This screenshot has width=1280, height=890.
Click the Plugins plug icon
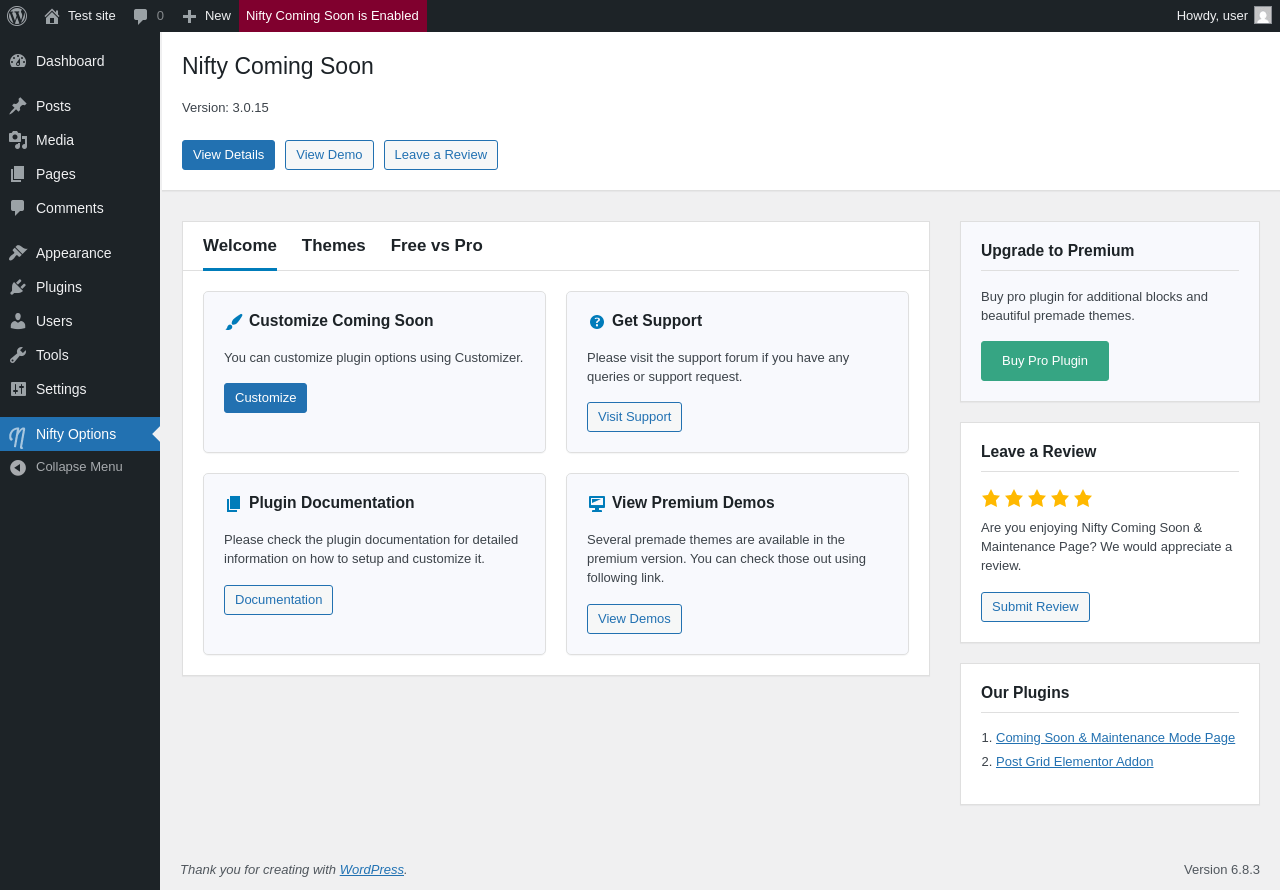point(18,287)
